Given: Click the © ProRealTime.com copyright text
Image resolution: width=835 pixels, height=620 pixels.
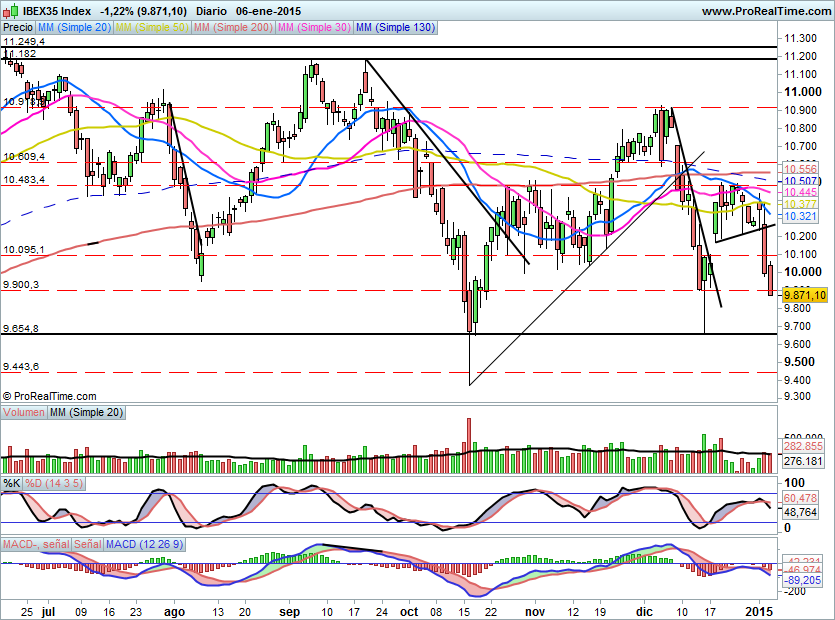Looking at the screenshot, I should 50,396.
